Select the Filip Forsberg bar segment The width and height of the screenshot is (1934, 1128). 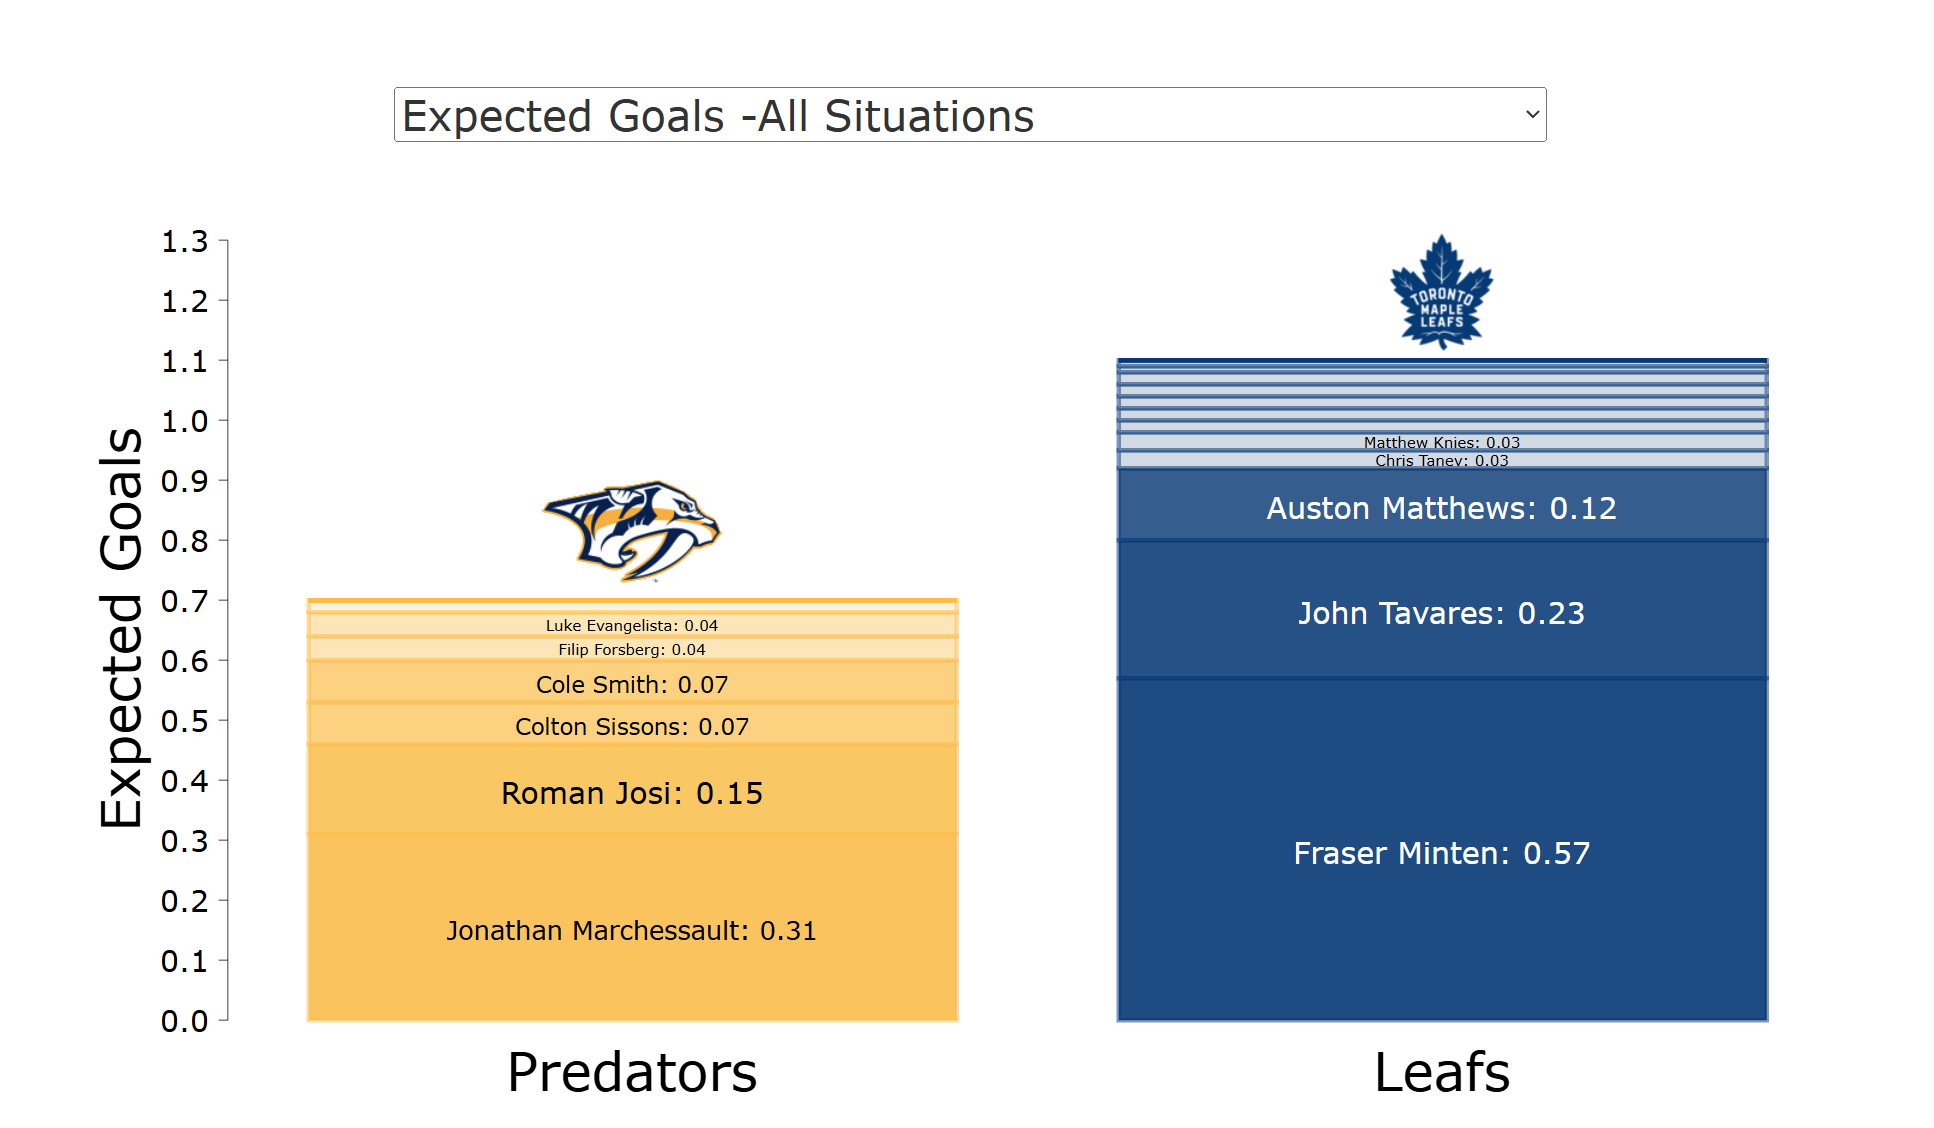(632, 649)
